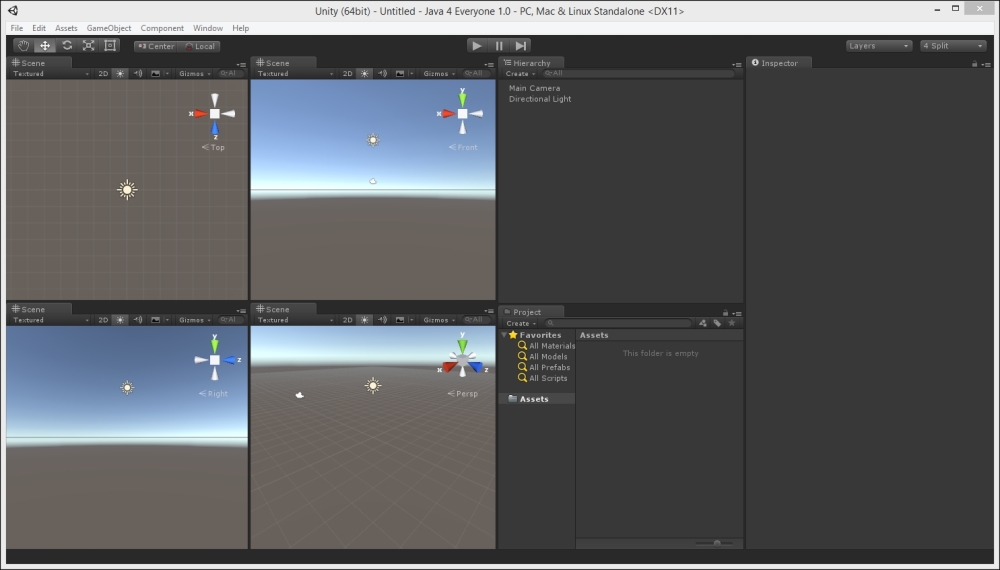Viewport: 1000px width, 570px height.
Task: Open the Component menu
Action: pyautogui.click(x=162, y=28)
